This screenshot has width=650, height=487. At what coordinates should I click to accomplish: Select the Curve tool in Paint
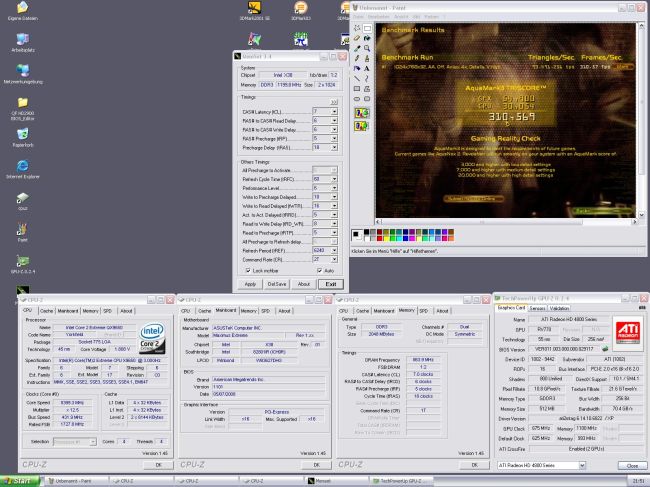pos(367,78)
